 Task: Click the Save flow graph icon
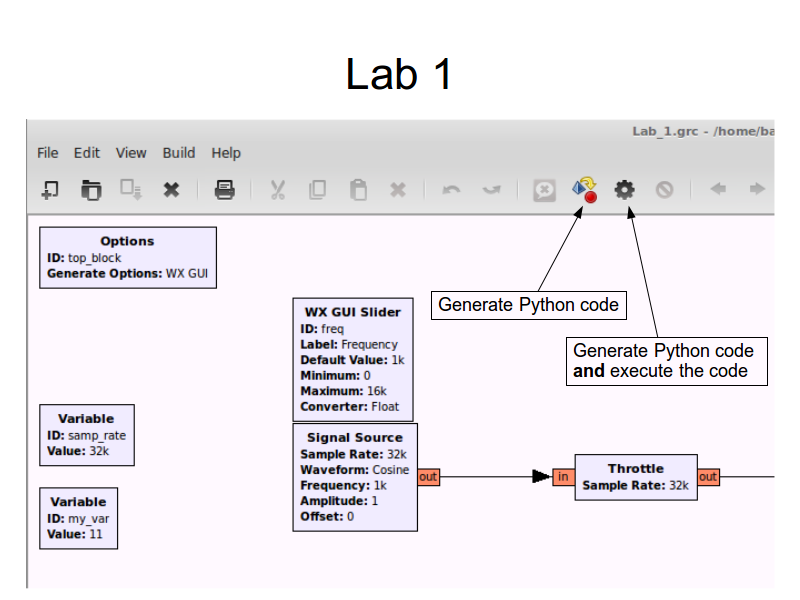pos(131,189)
